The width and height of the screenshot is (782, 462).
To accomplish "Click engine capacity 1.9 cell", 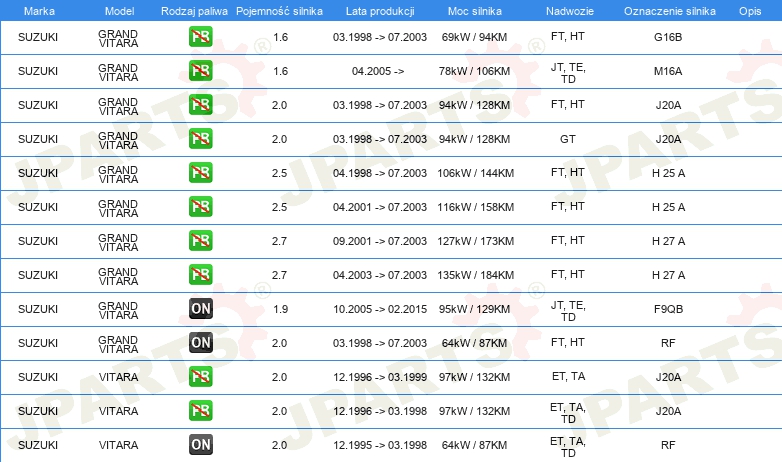I will (x=281, y=309).
